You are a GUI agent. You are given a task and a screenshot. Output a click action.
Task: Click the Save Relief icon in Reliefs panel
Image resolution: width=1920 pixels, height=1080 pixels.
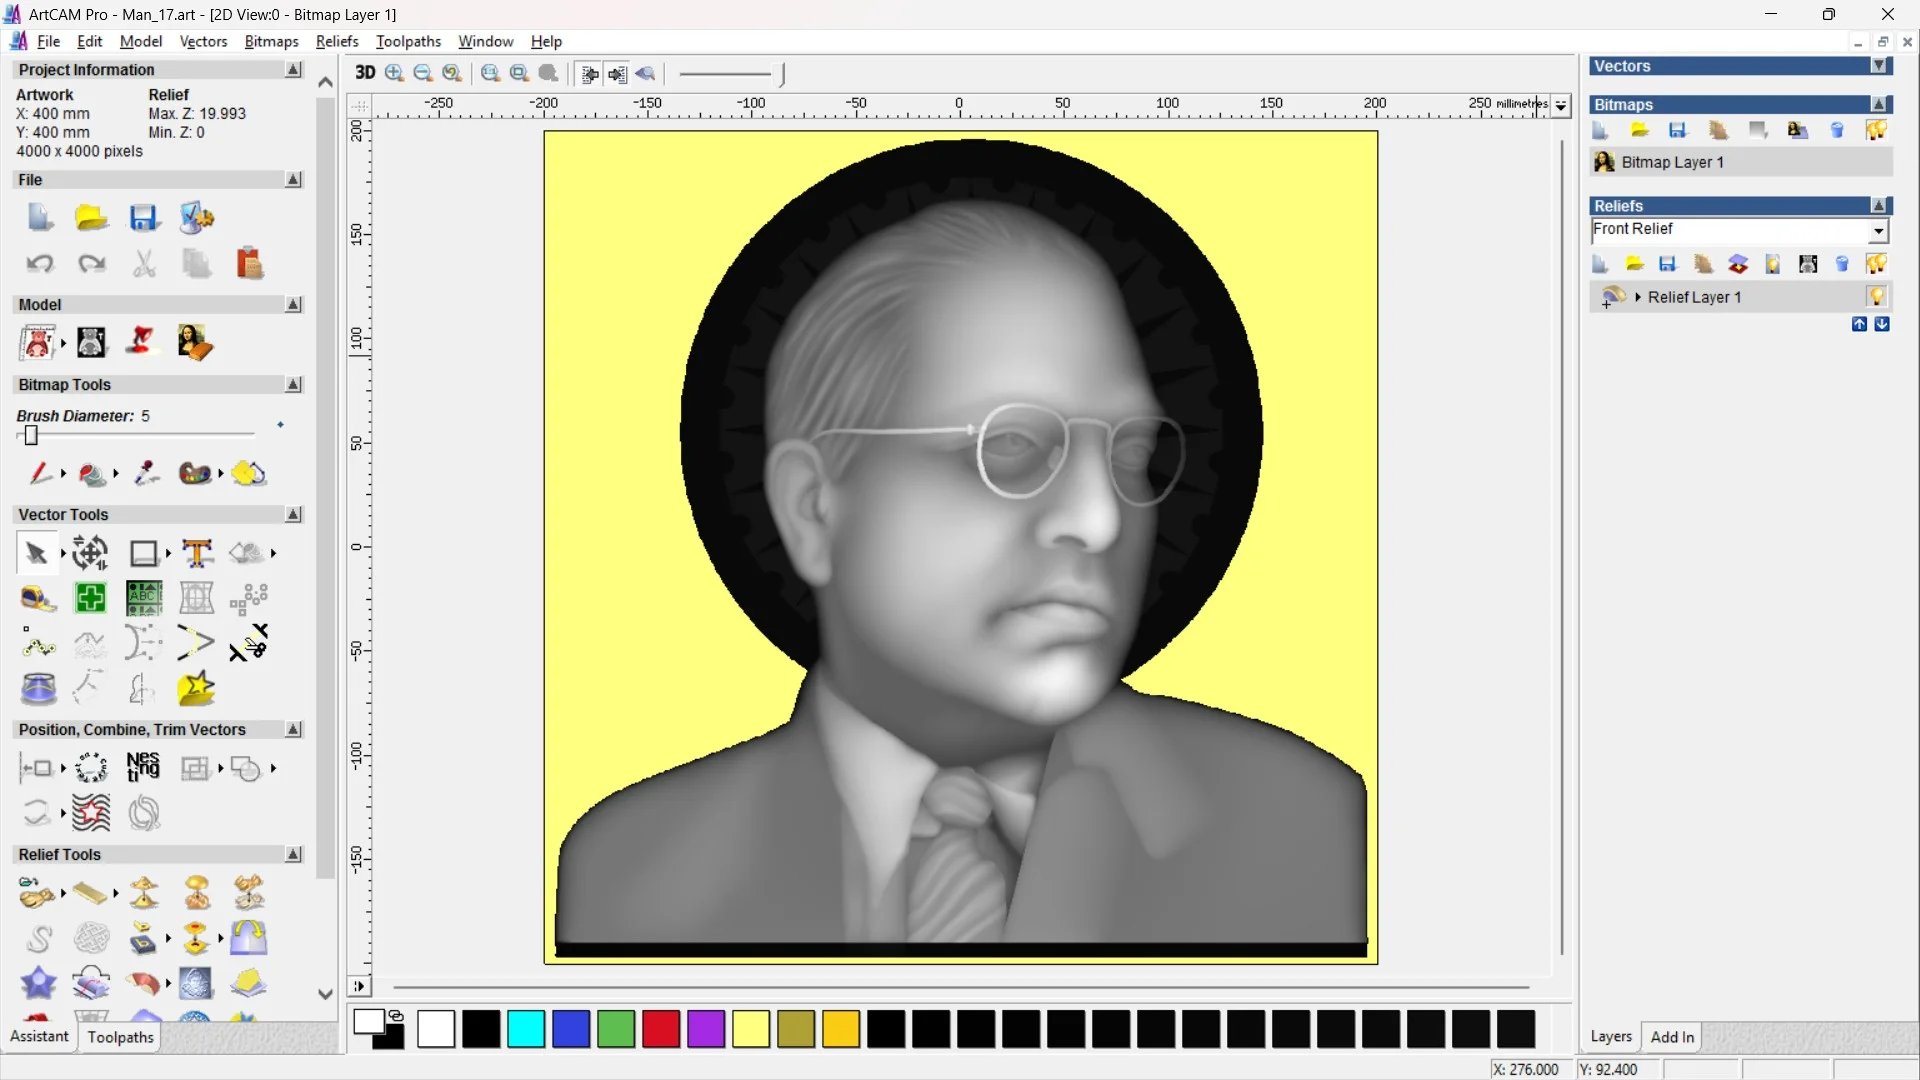click(x=1667, y=264)
